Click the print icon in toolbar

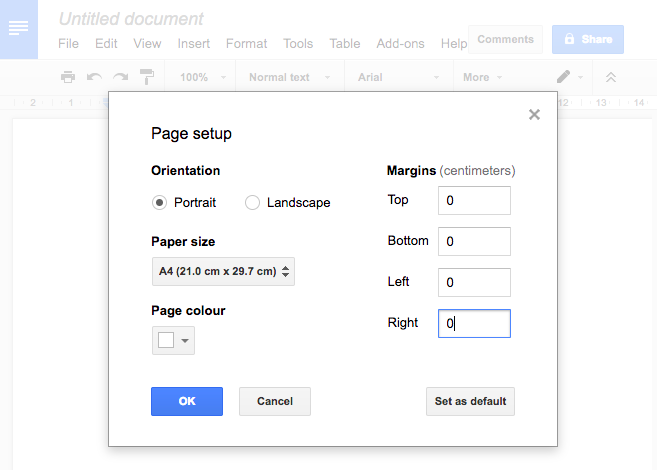pyautogui.click(x=68, y=77)
